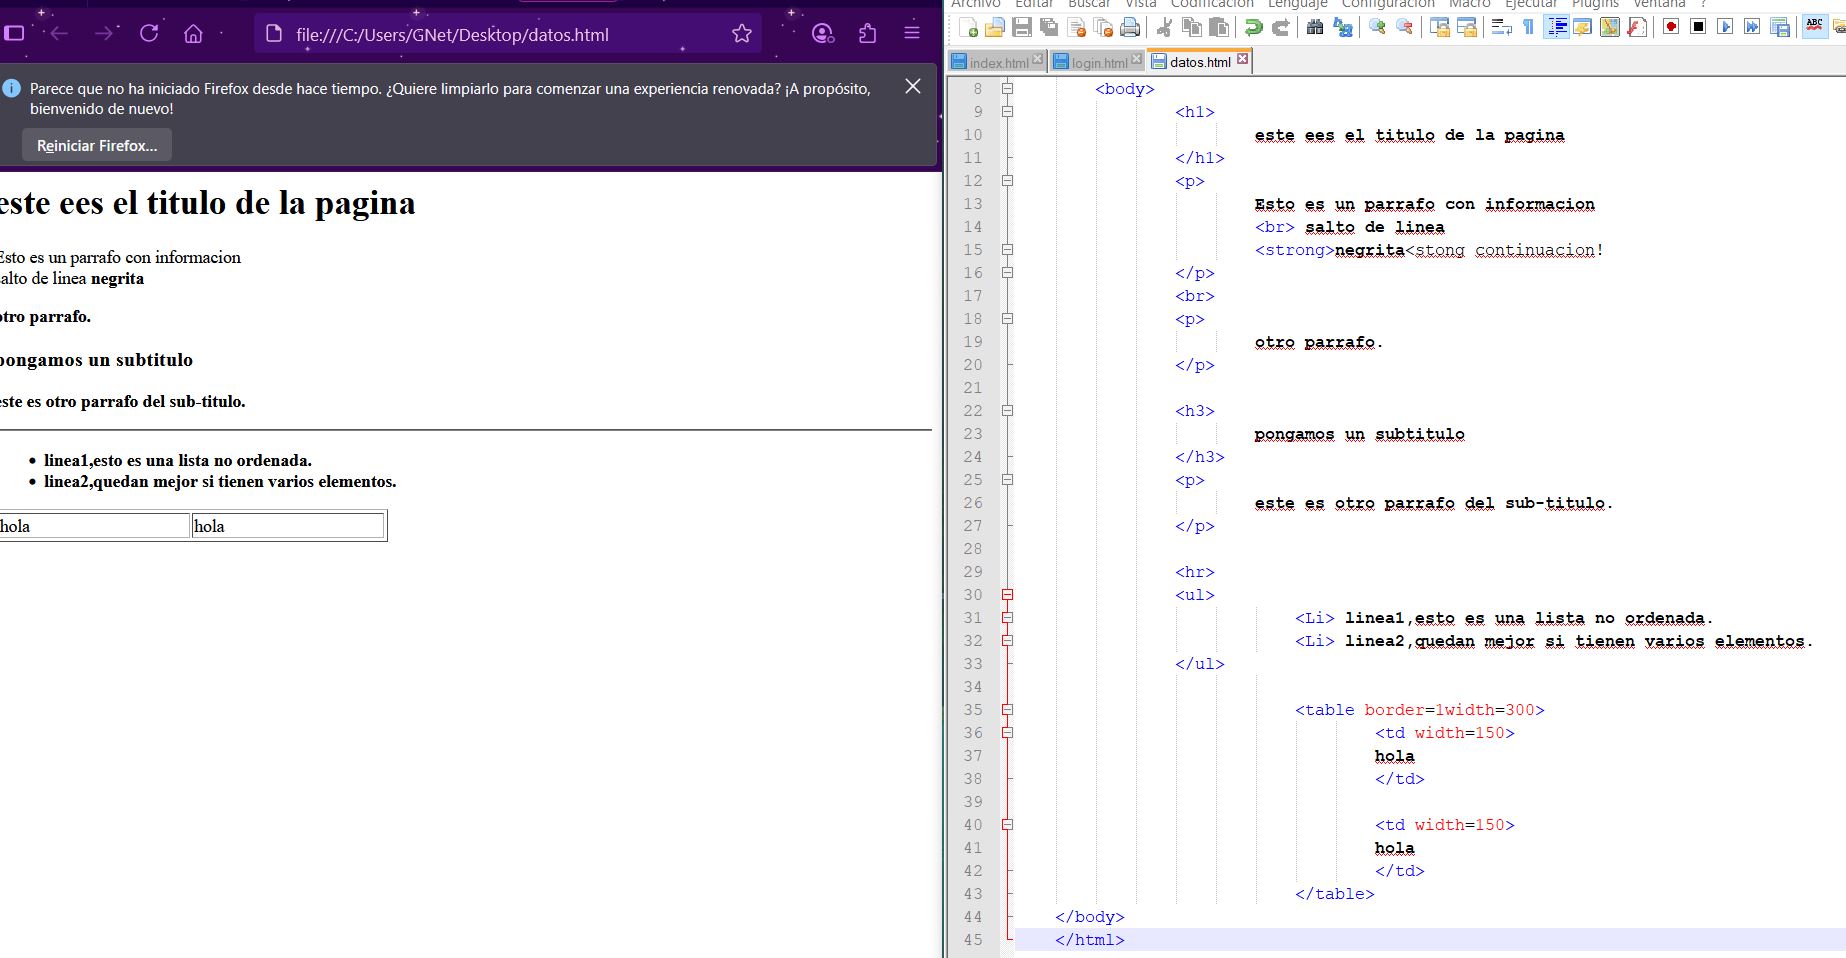This screenshot has width=1846, height=958.
Task: Start macro recording with the red record icon
Action: pyautogui.click(x=1671, y=27)
